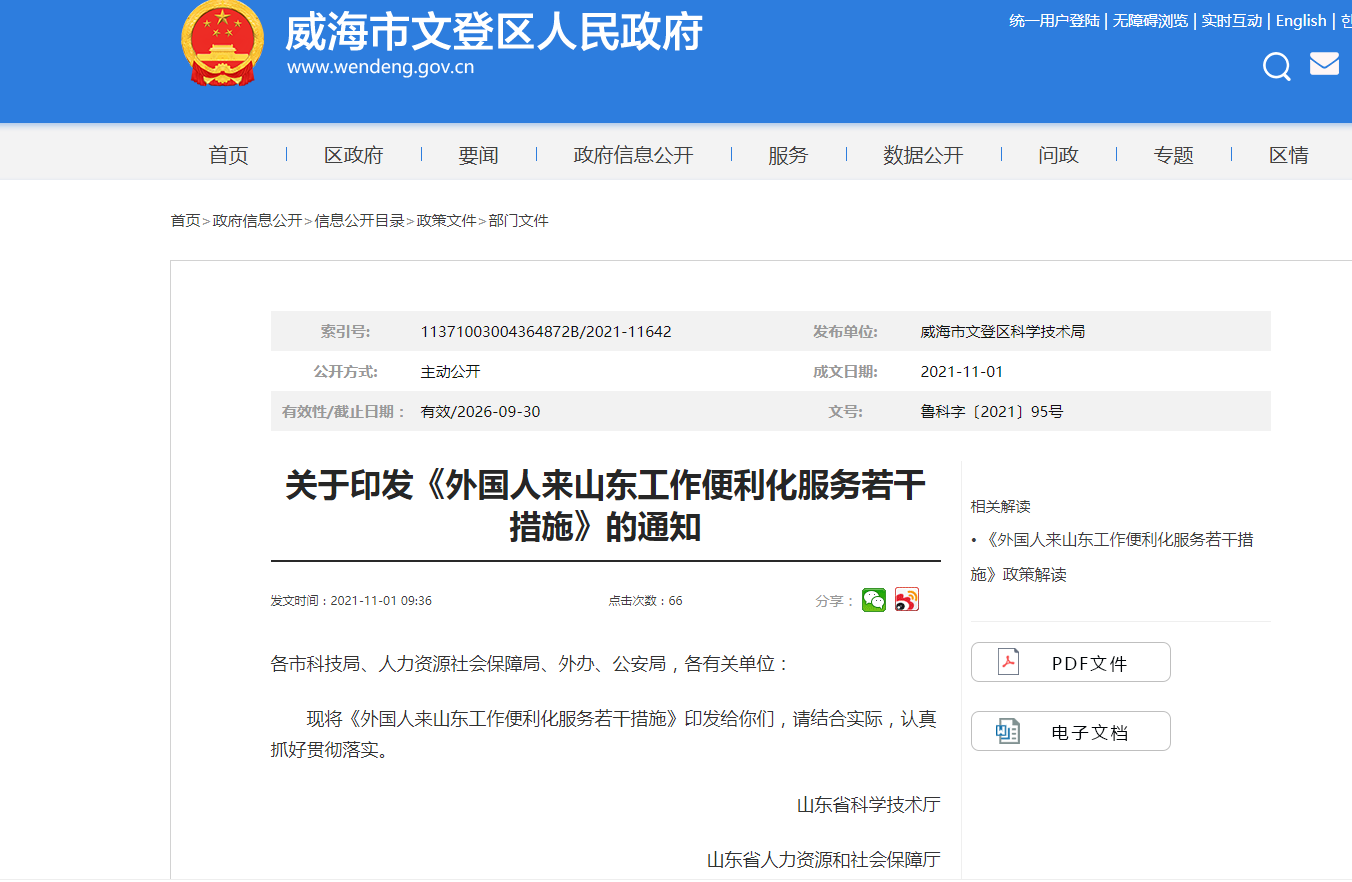Open the 服务 menu item
Image resolution: width=1352 pixels, height=882 pixels.
[x=789, y=154]
